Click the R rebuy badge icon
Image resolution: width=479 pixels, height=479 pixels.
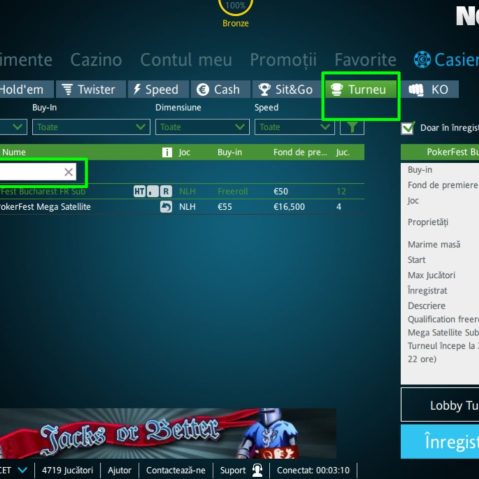pos(166,191)
